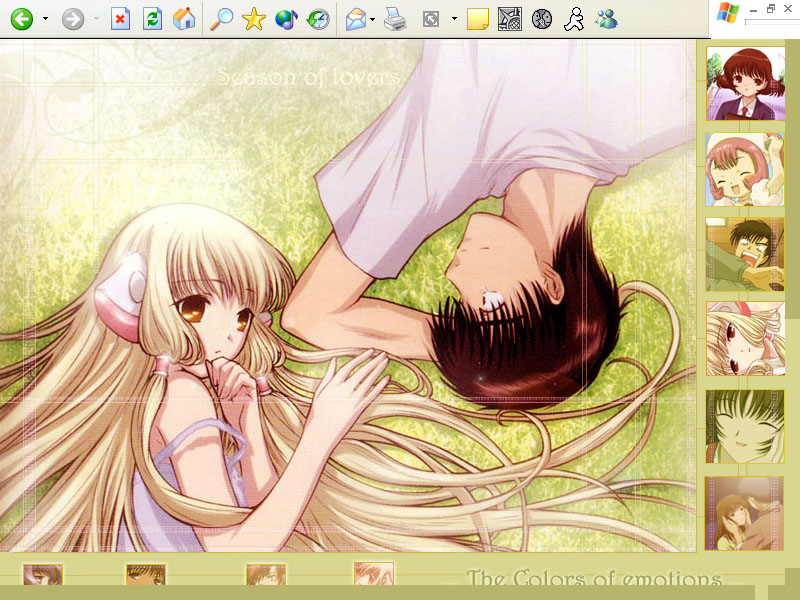
Task: Click the grey square arrow toolbar icon
Action: point(431,19)
